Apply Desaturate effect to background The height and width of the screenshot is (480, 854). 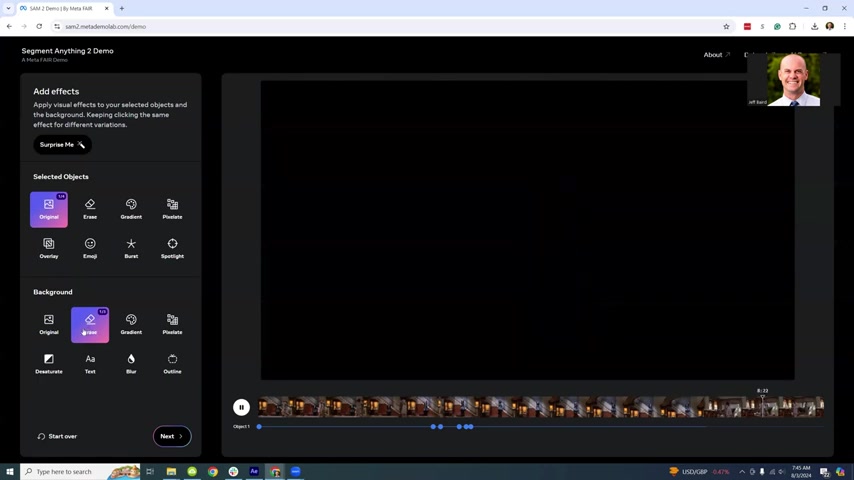[49, 363]
